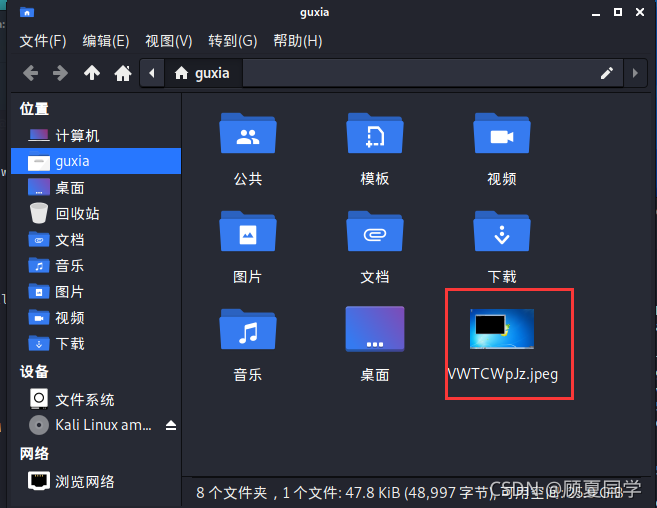
Task: Click the path bar left scroll arrow
Action: click(152, 73)
